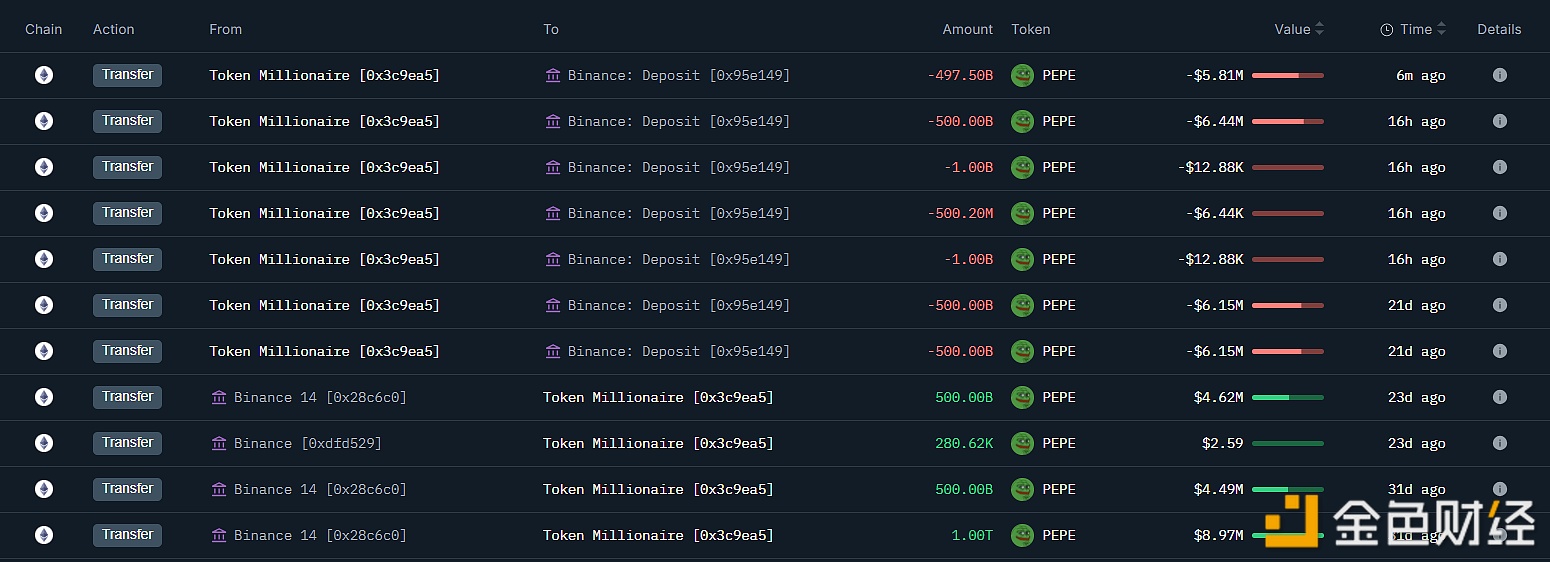This screenshot has width=1550, height=562.
Task: Open Token Millionaire recipient in 280.62K row
Action: (x=658, y=443)
